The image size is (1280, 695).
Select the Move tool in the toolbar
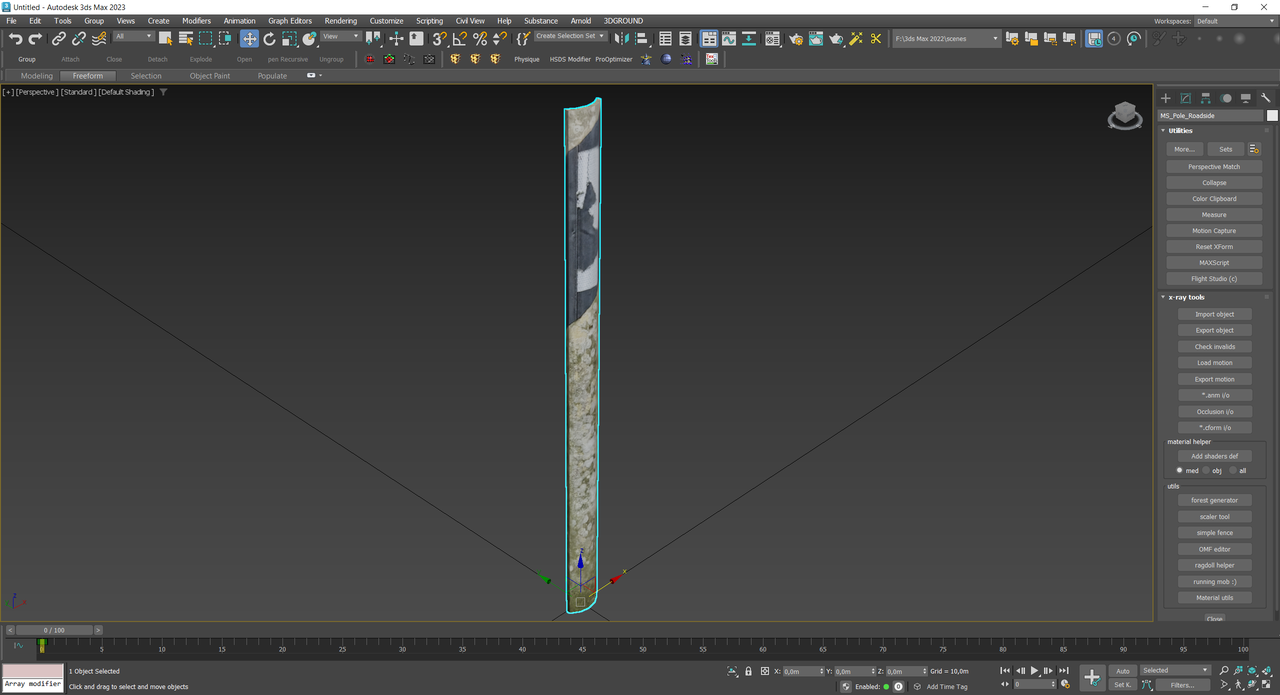pos(249,39)
